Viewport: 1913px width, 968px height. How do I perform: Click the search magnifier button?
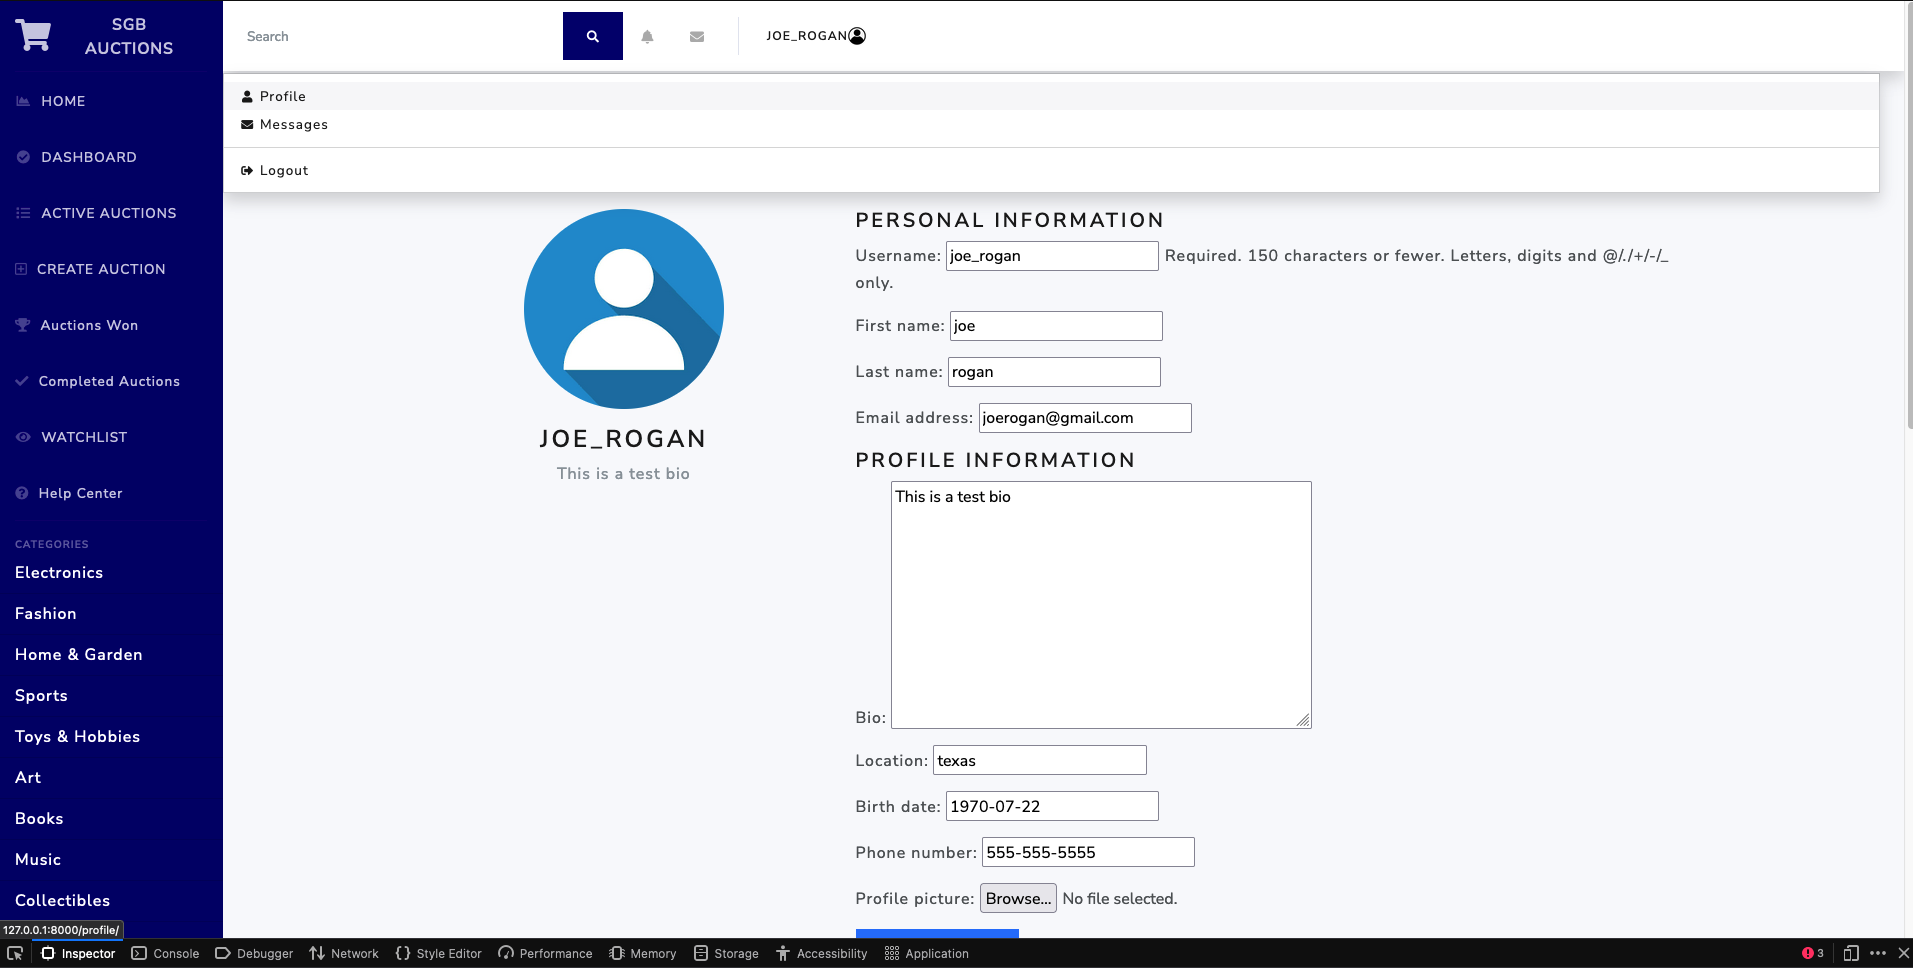pos(593,36)
